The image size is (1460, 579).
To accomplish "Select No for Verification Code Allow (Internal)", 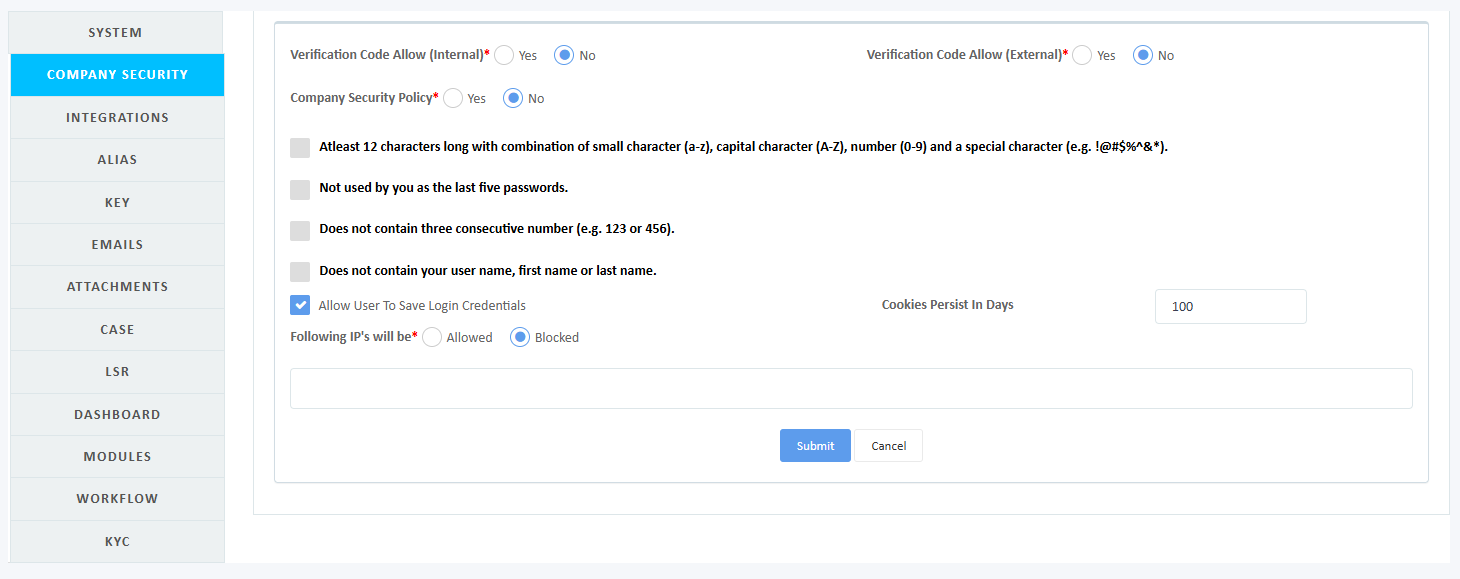I will pos(564,55).
